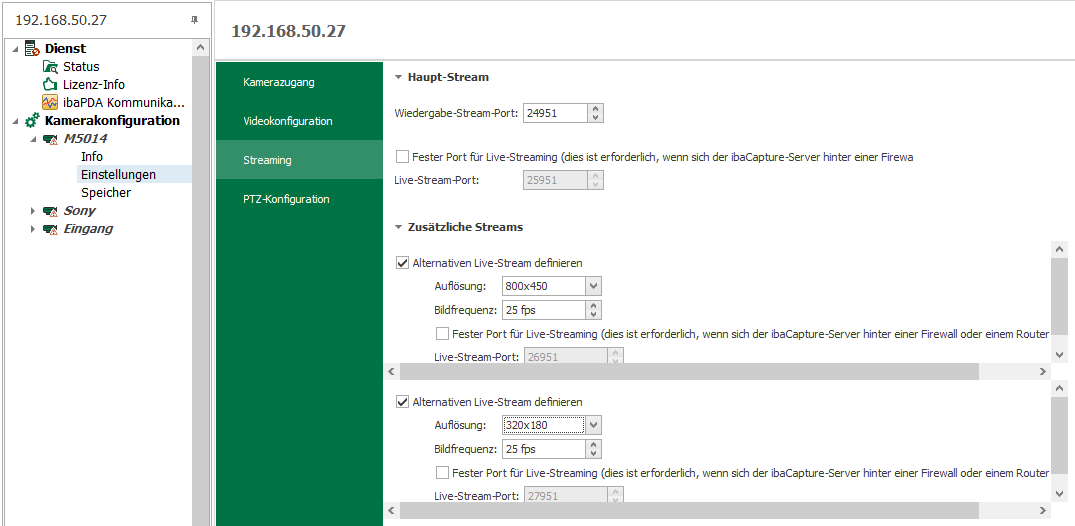This screenshot has height=526, width=1075.
Task: Click the pin icon in the panel header
Action: coord(194,20)
